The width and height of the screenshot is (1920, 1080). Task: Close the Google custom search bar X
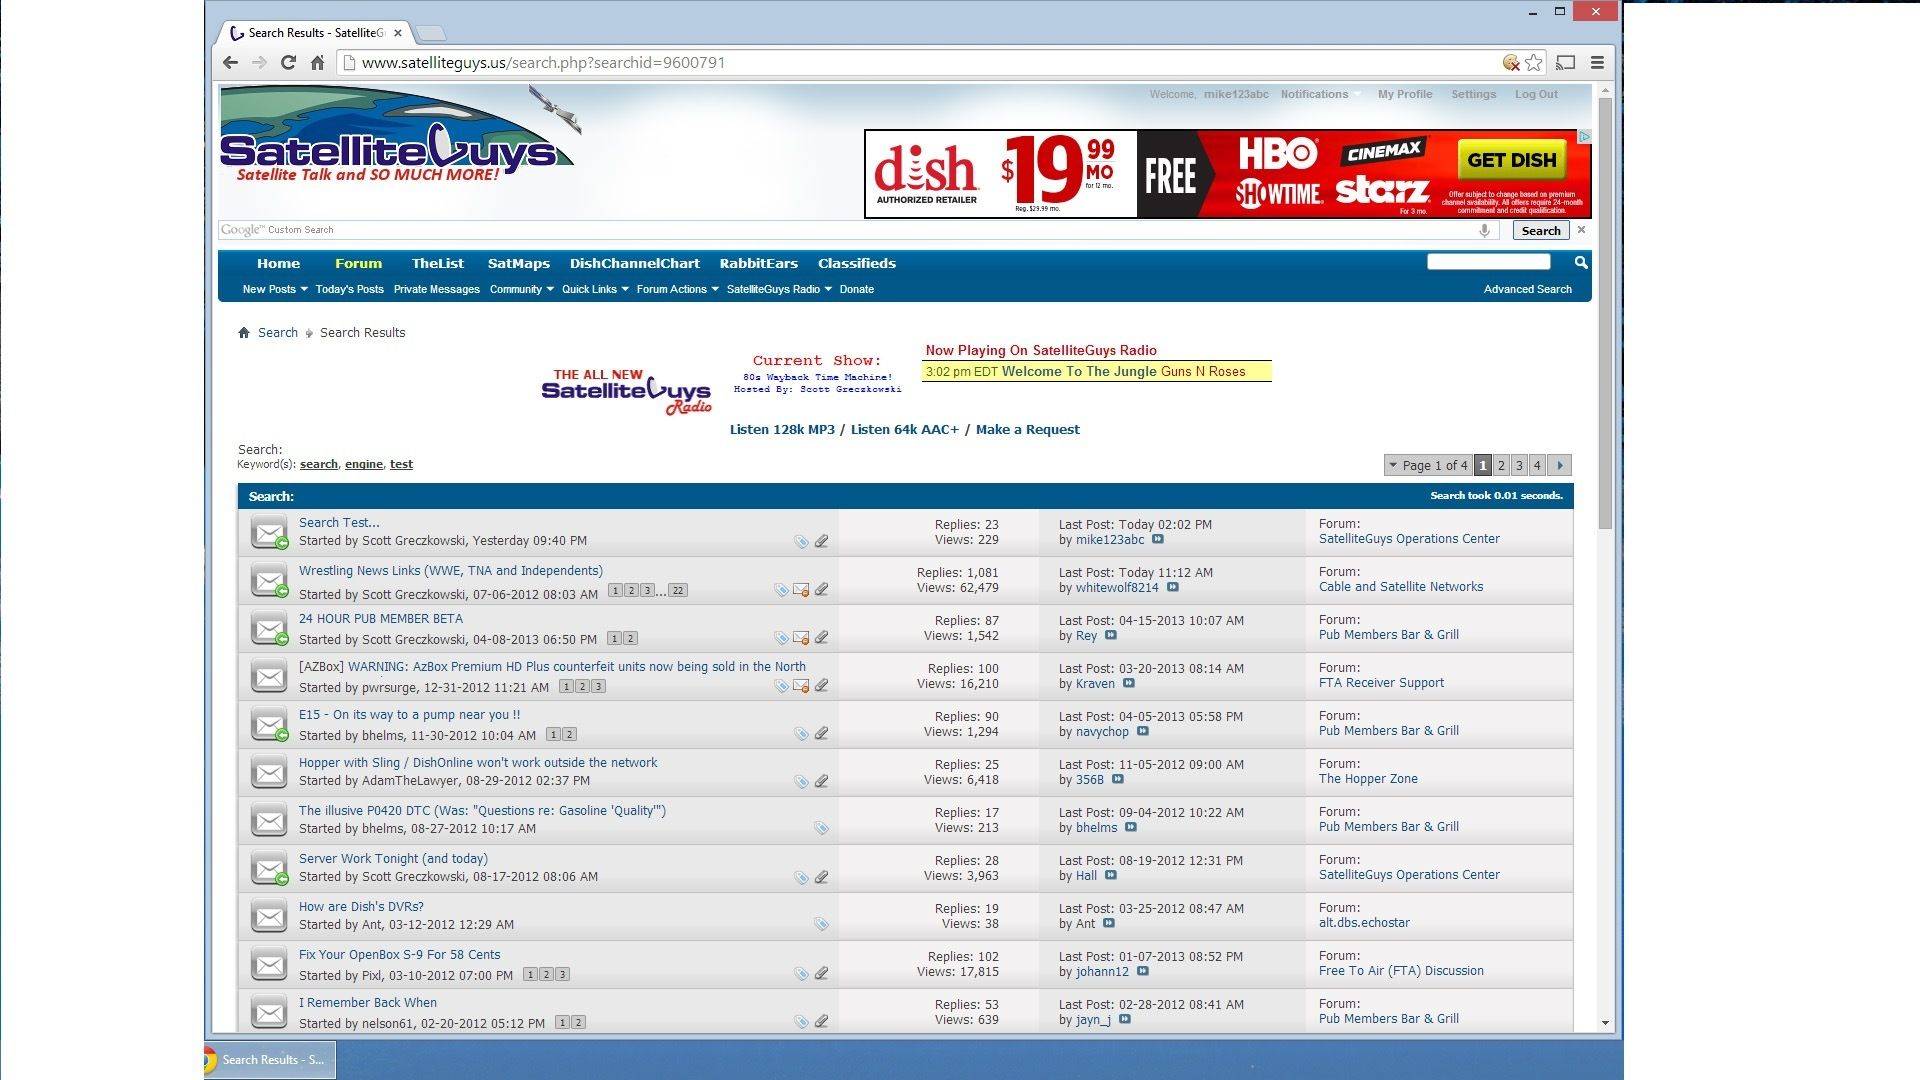point(1581,230)
